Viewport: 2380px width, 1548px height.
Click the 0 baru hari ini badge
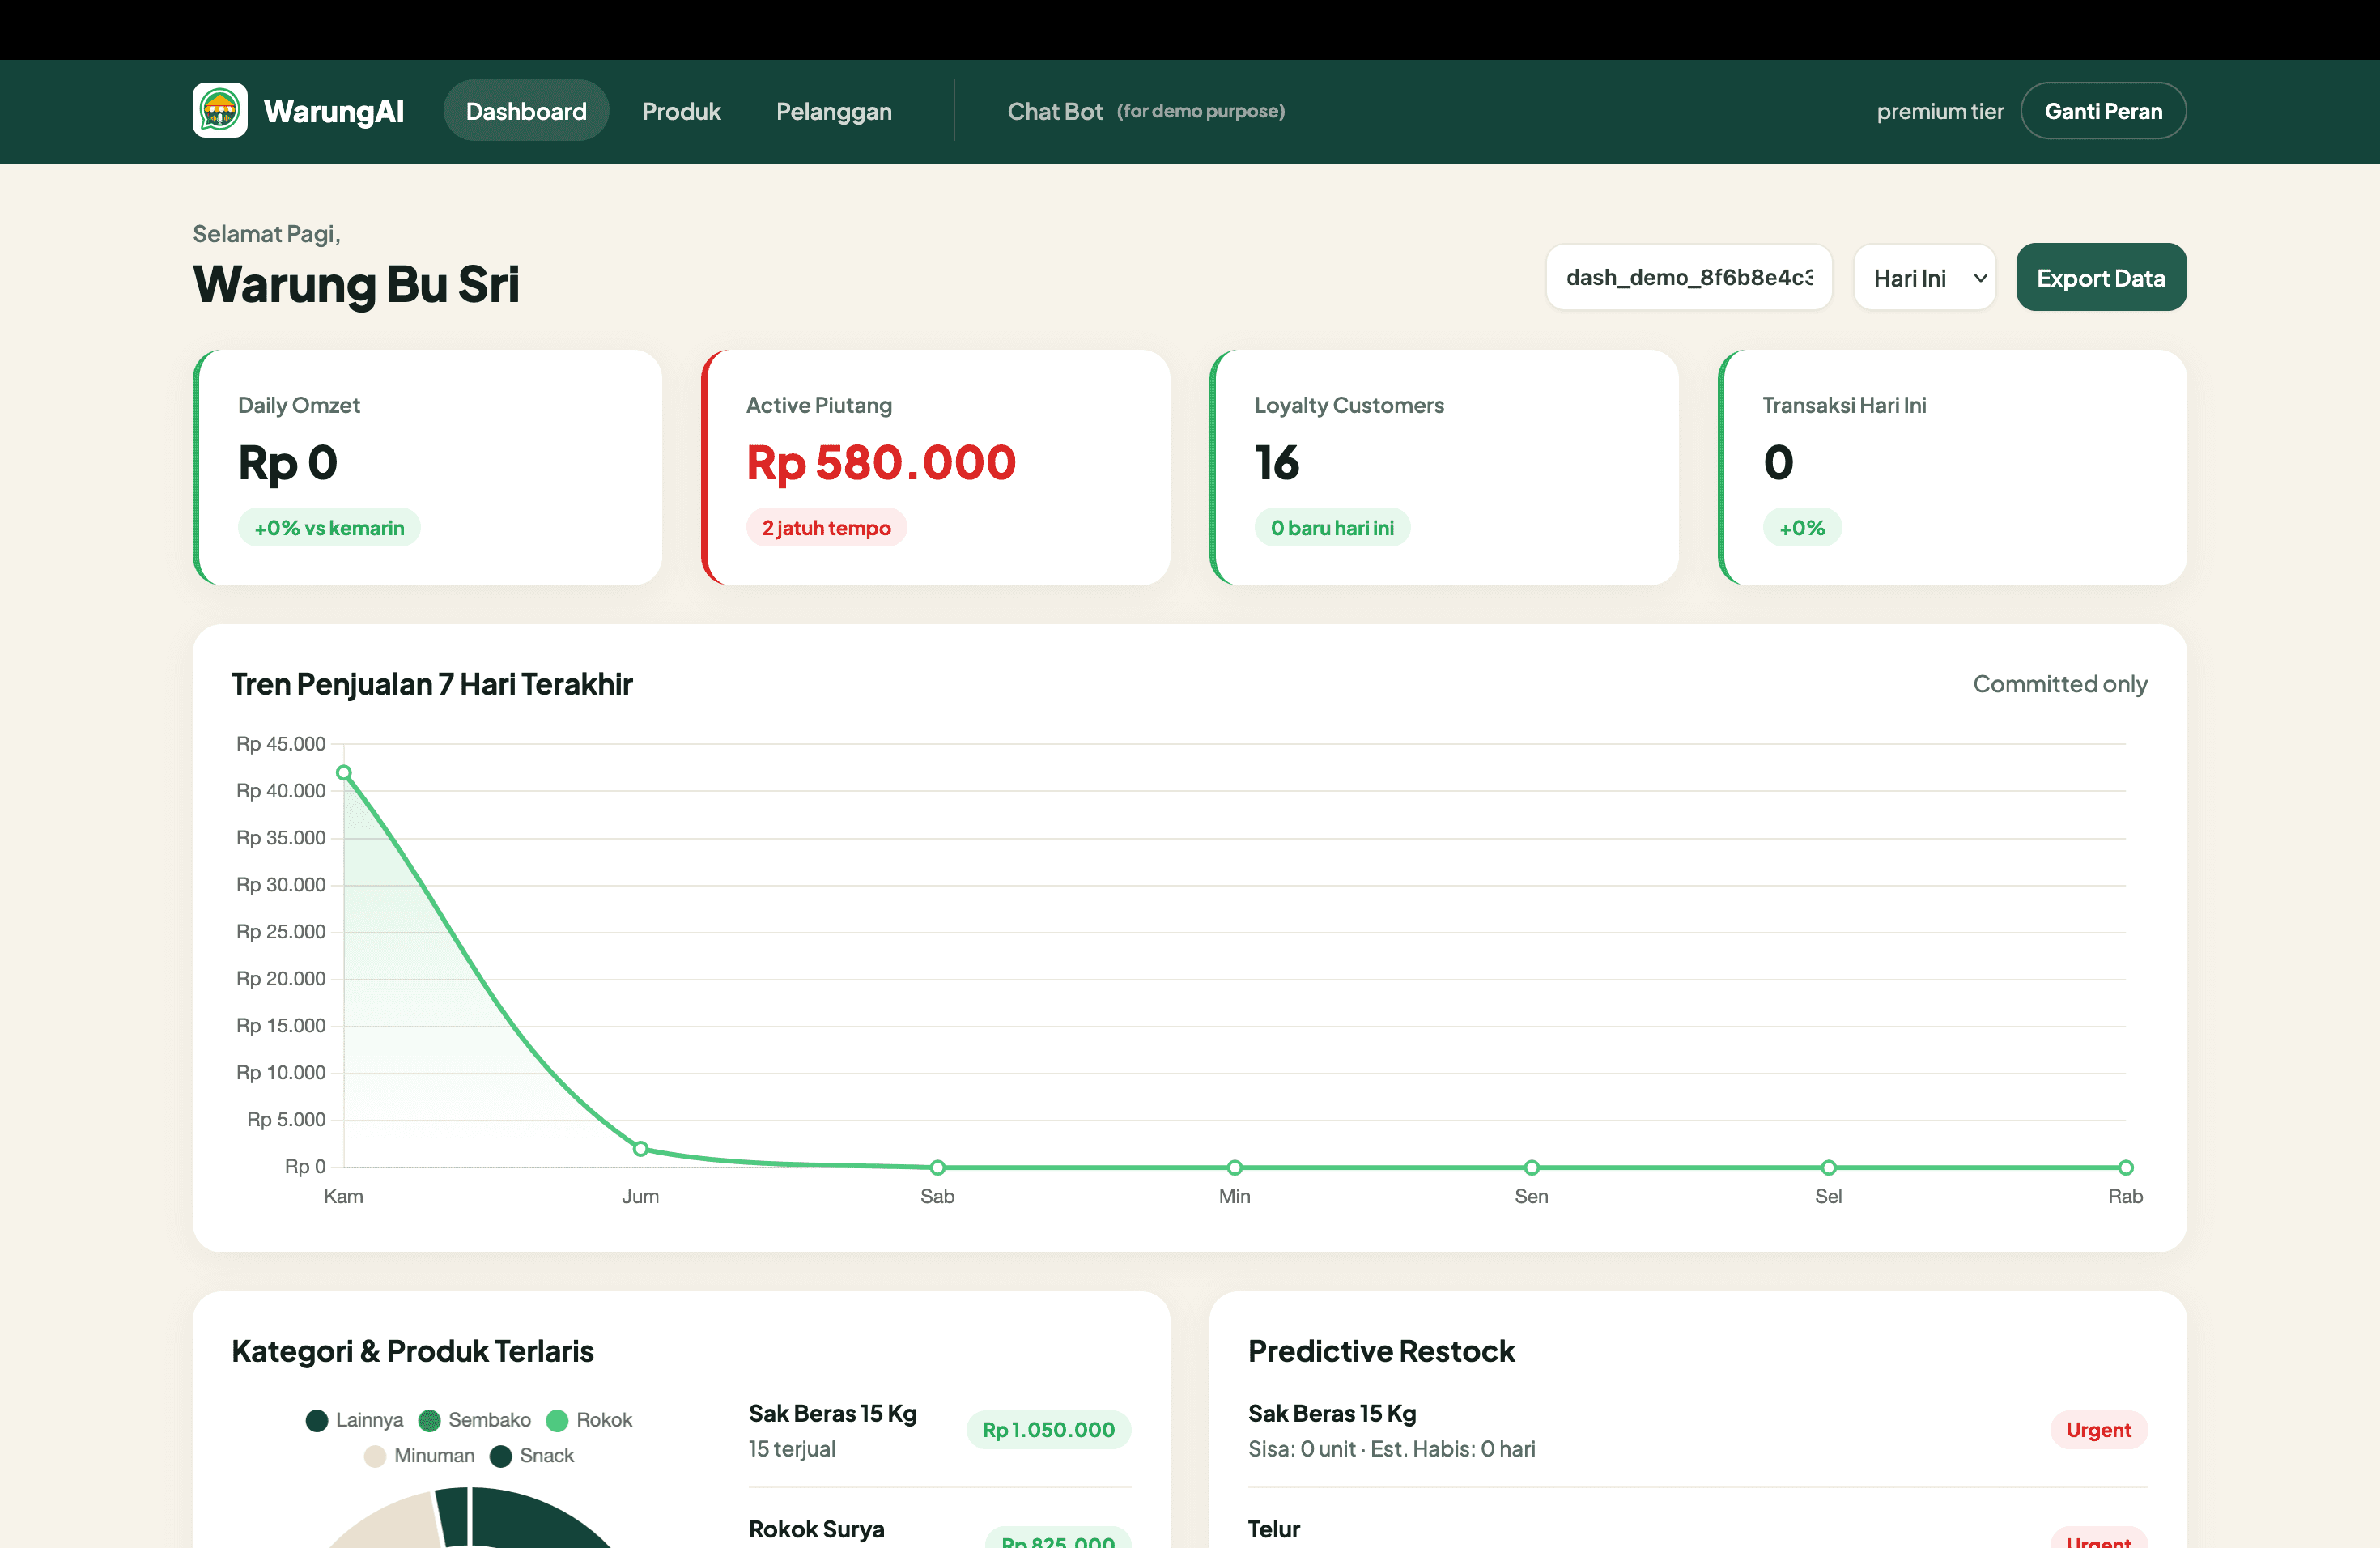(x=1332, y=528)
